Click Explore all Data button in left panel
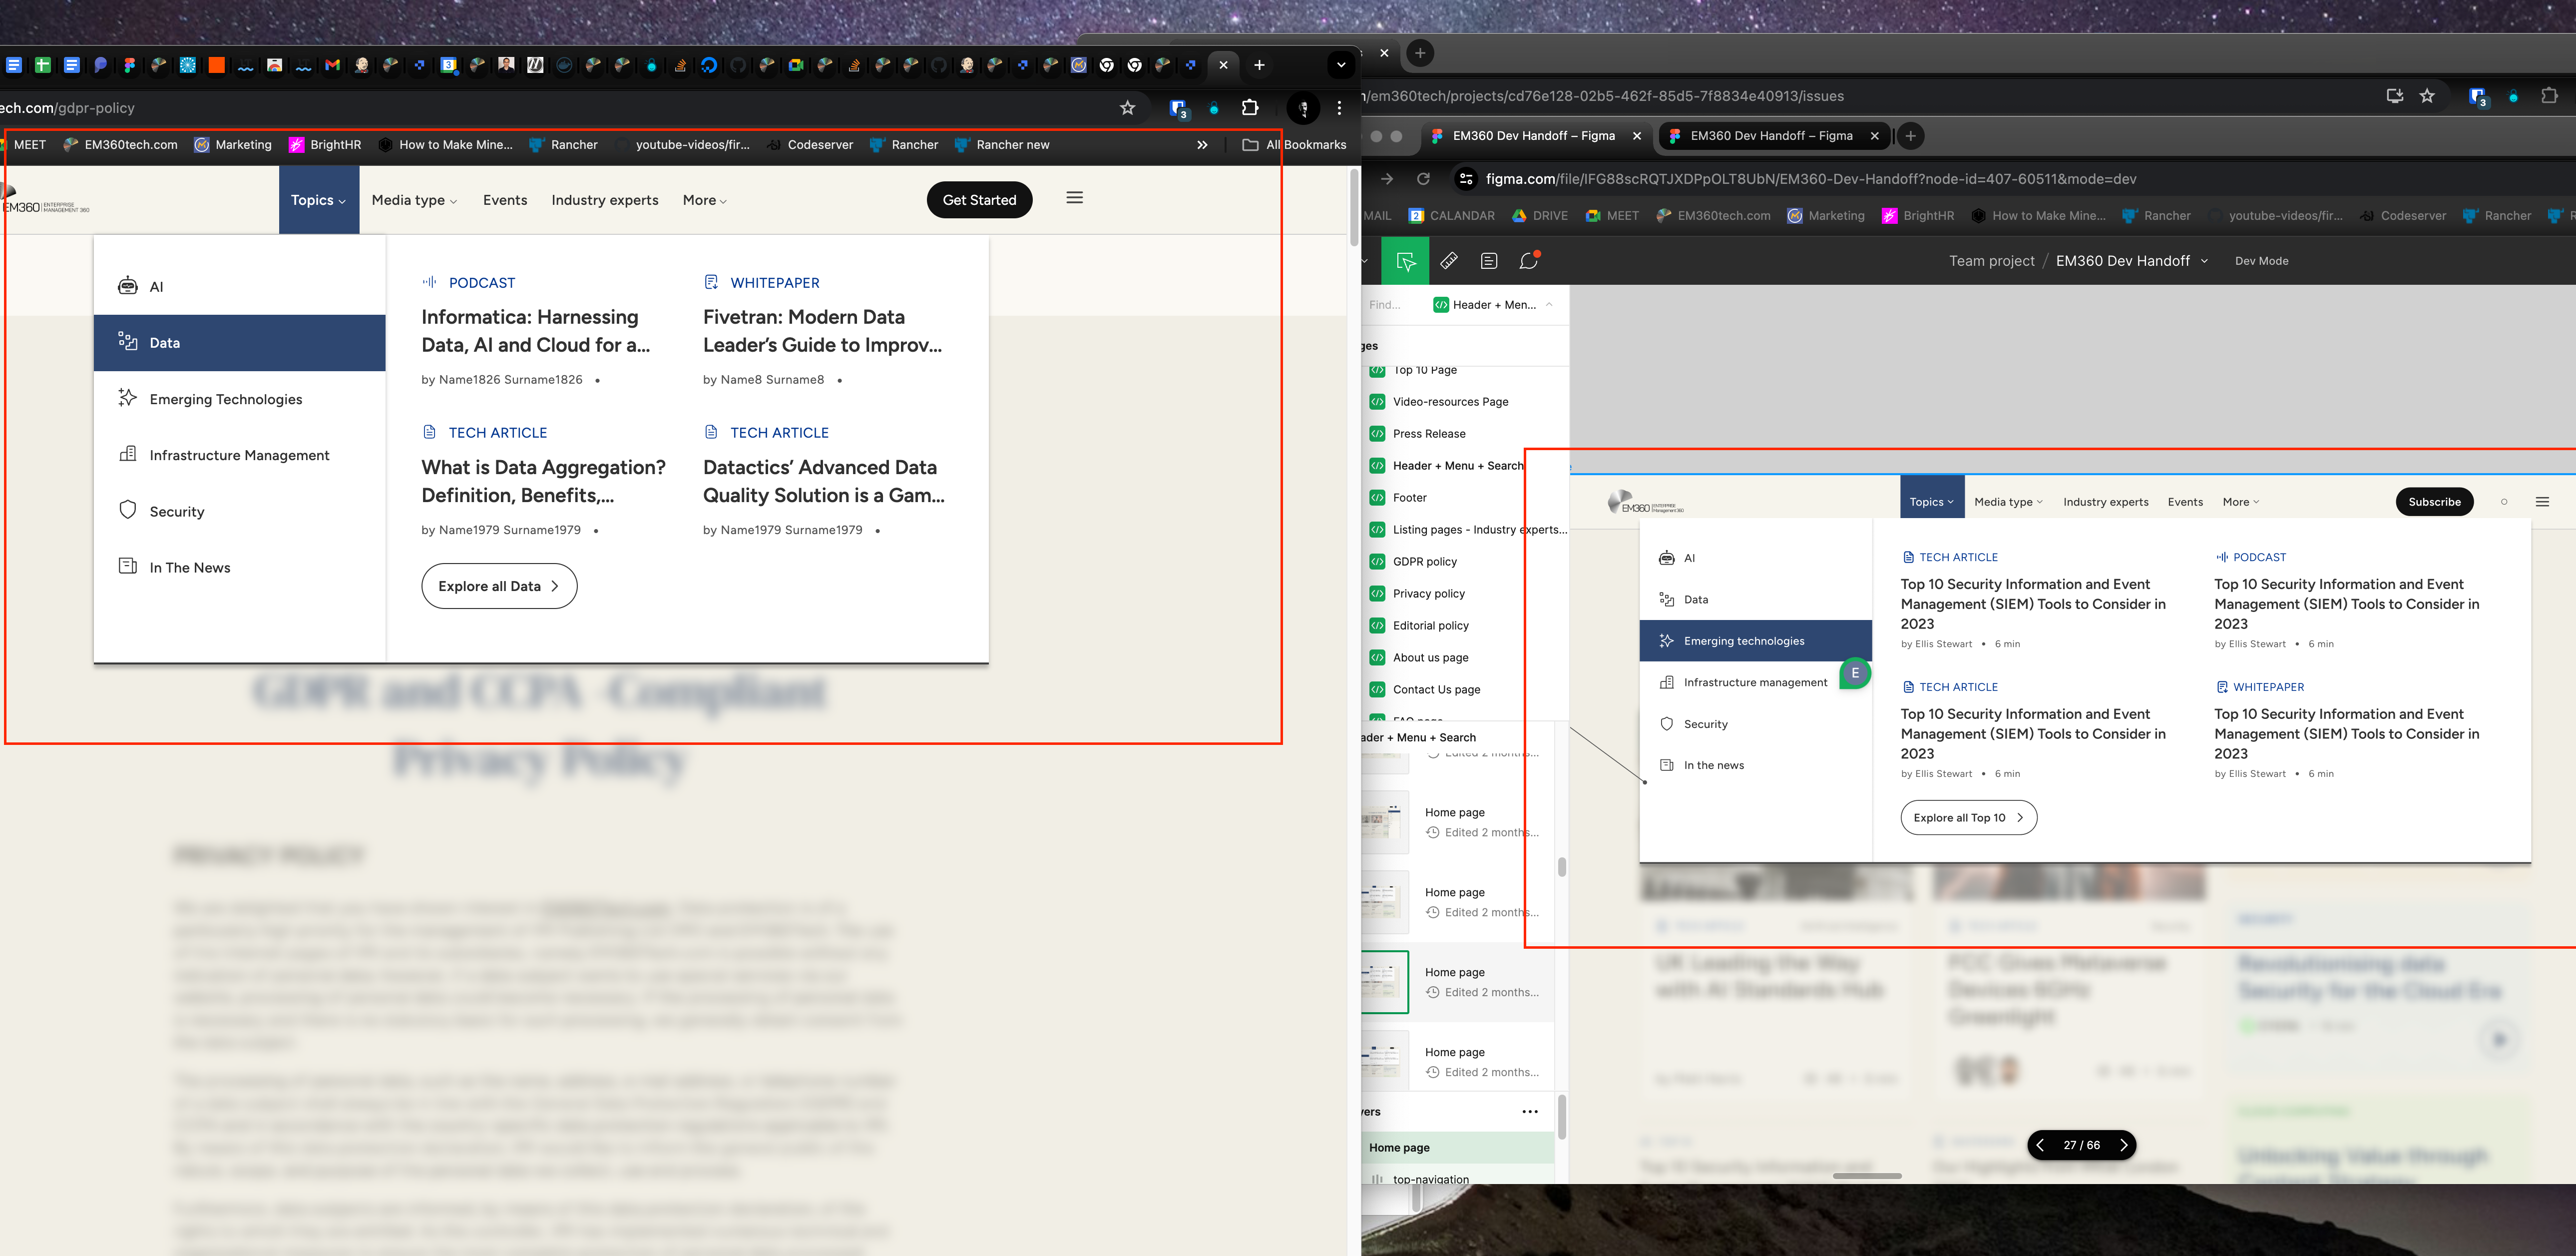 [x=496, y=585]
